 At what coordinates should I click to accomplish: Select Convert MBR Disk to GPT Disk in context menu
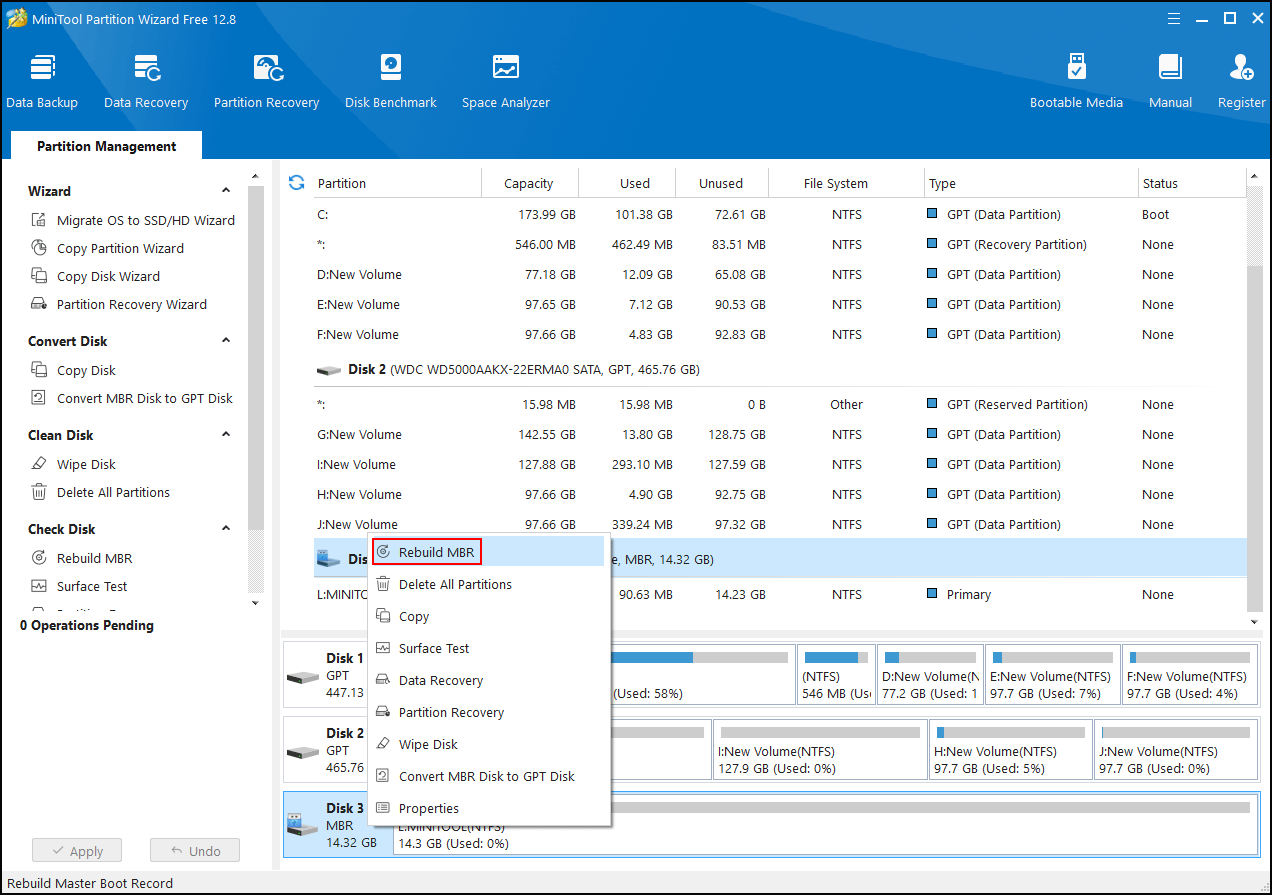(486, 776)
